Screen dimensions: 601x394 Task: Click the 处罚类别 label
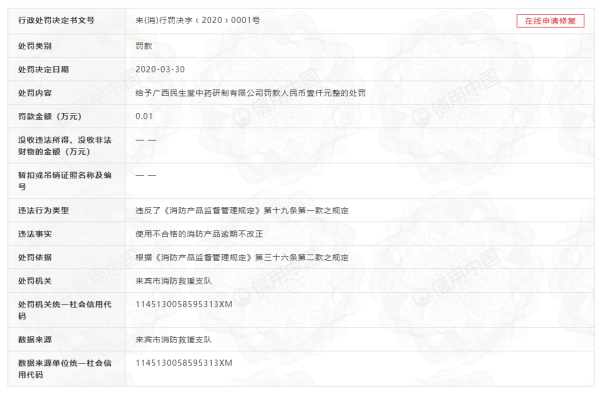coord(35,46)
